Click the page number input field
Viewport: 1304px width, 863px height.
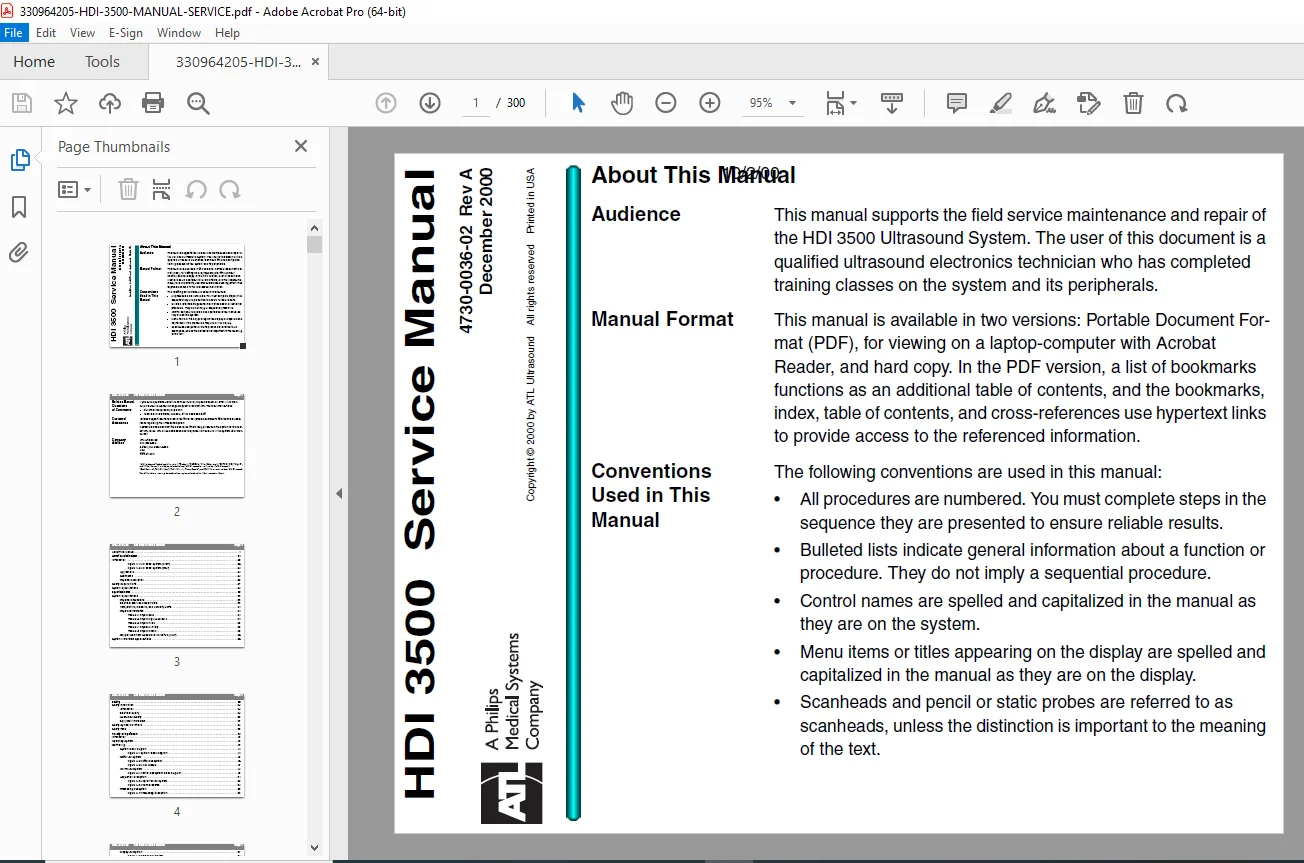(x=476, y=103)
